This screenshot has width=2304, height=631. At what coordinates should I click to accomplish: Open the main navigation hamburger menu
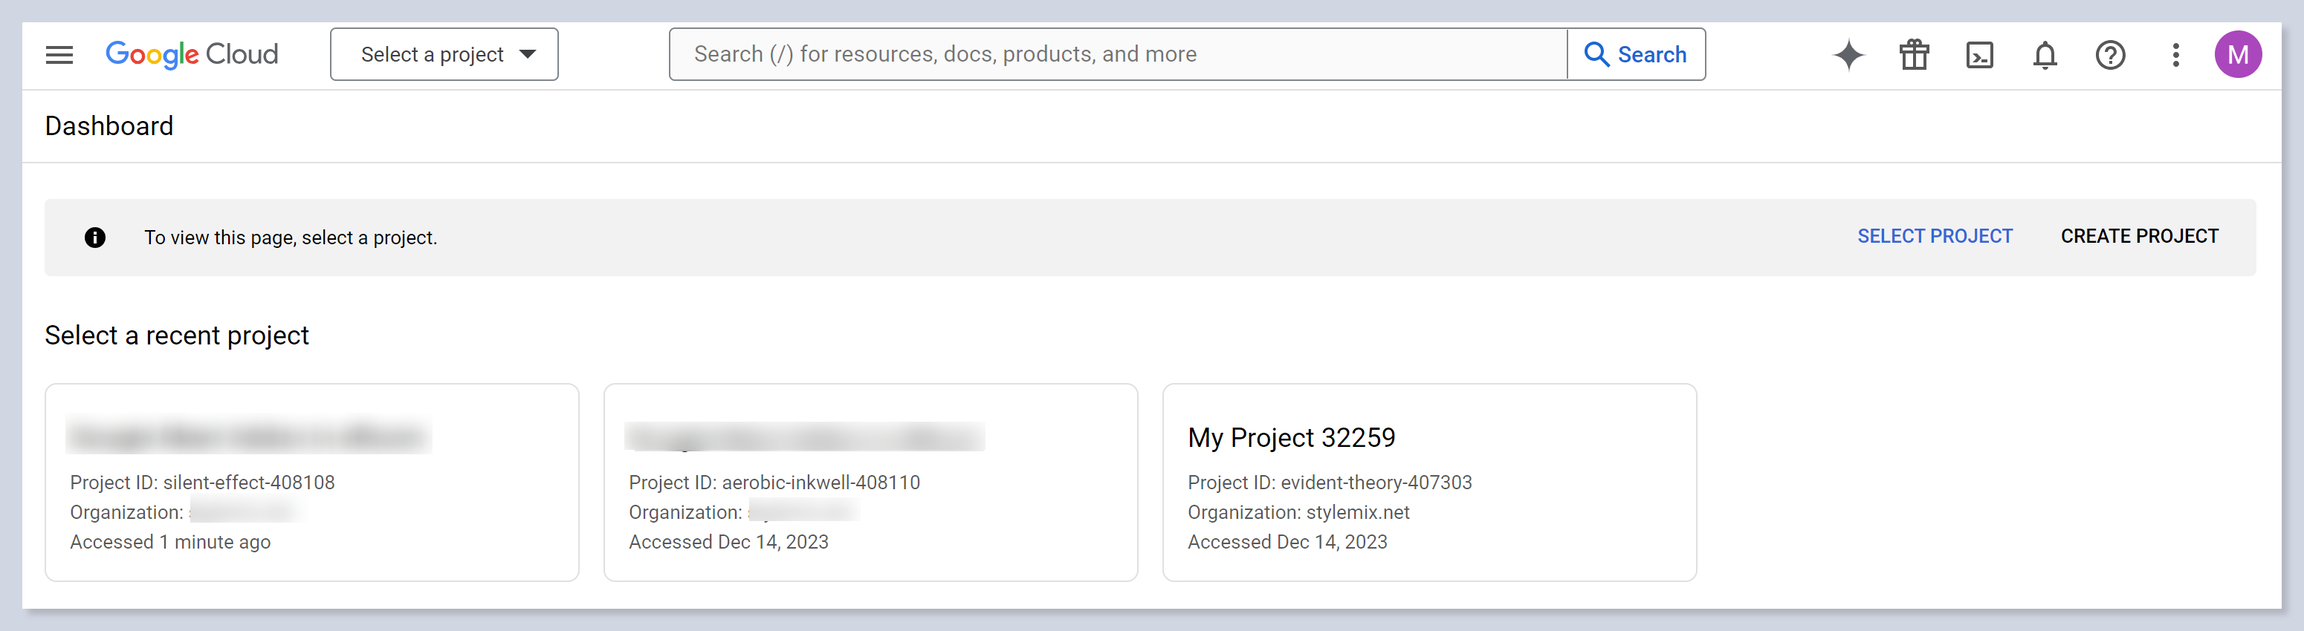point(60,55)
